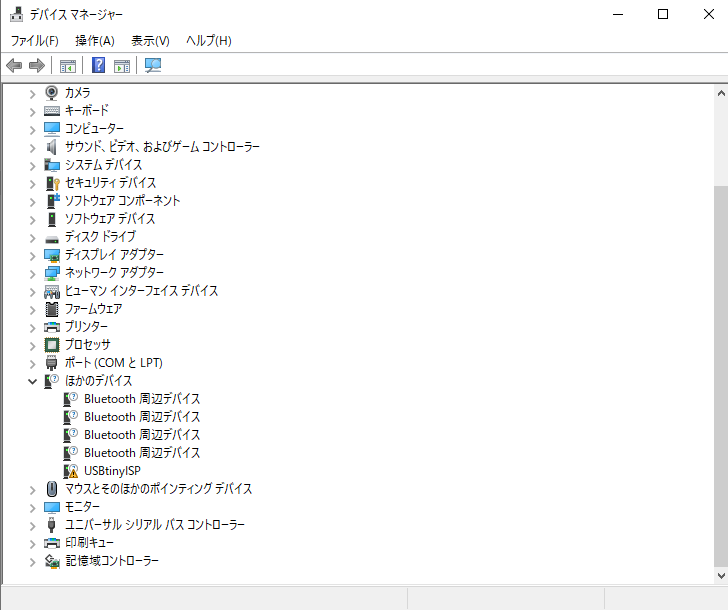This screenshot has height=610, width=728.
Task: Expand the キーボード category
Action: click(x=32, y=112)
